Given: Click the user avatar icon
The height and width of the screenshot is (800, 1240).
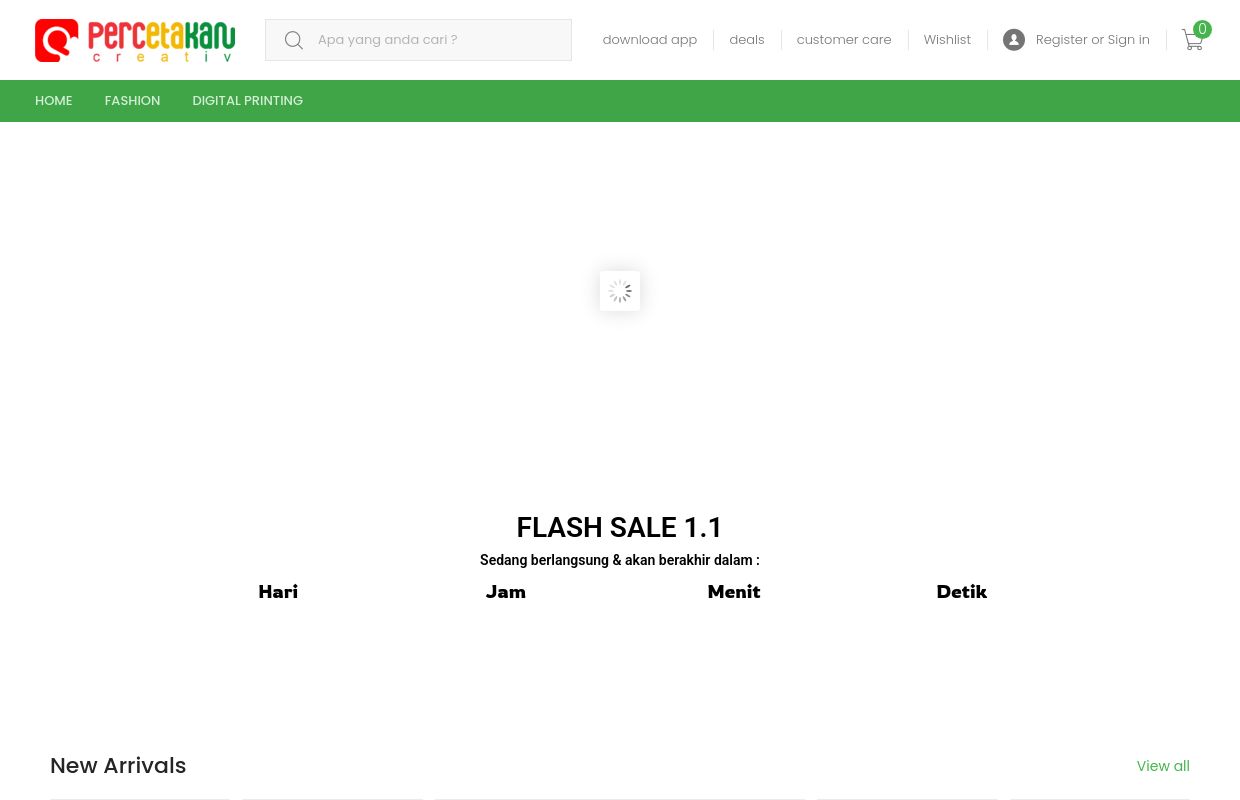Looking at the screenshot, I should pyautogui.click(x=1014, y=40).
